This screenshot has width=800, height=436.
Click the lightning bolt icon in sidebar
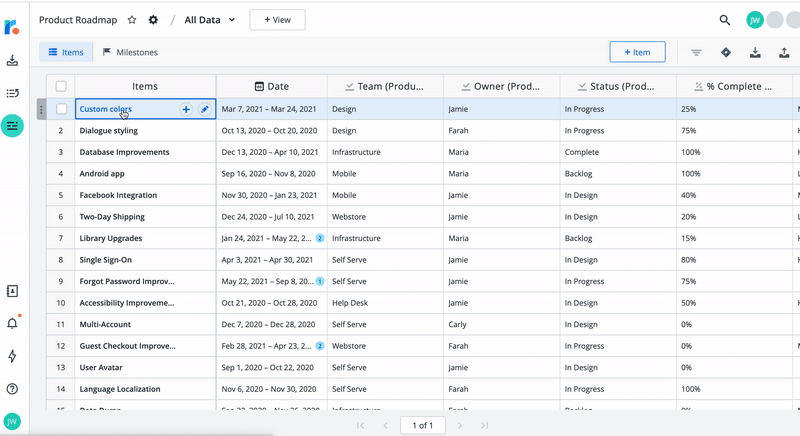12,356
